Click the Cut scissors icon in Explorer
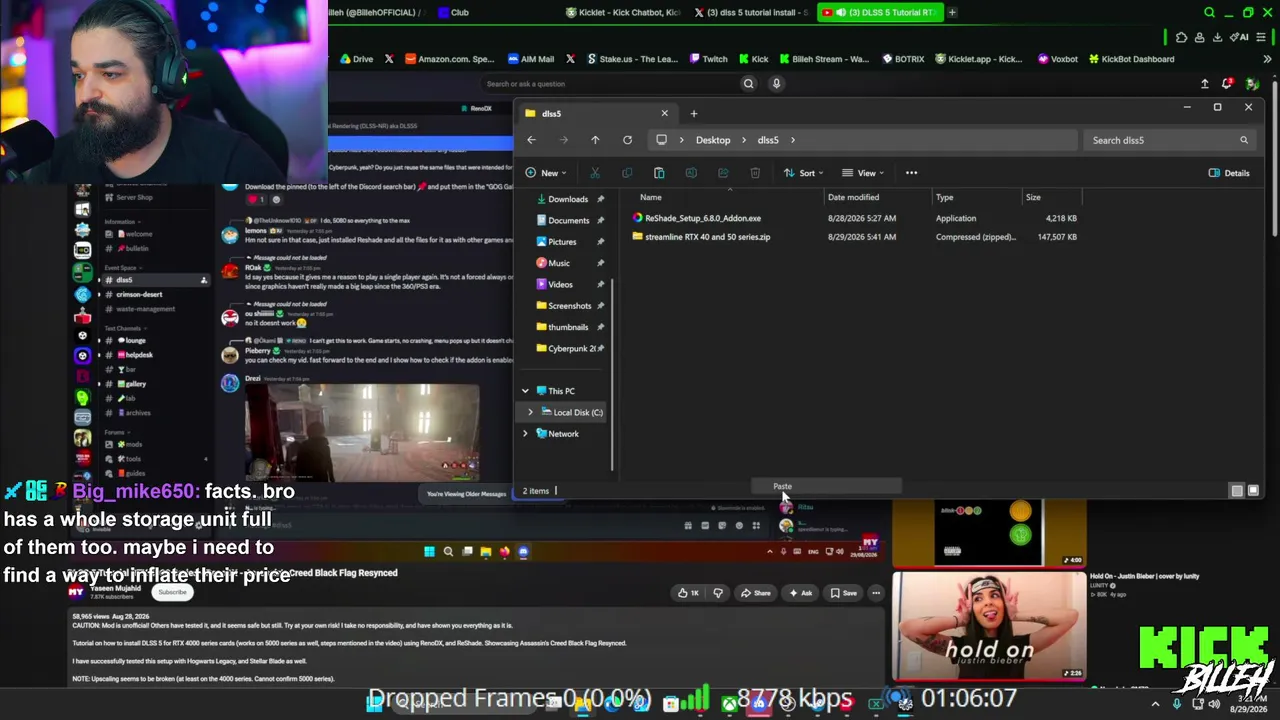Viewport: 1280px width, 720px height. point(595,173)
